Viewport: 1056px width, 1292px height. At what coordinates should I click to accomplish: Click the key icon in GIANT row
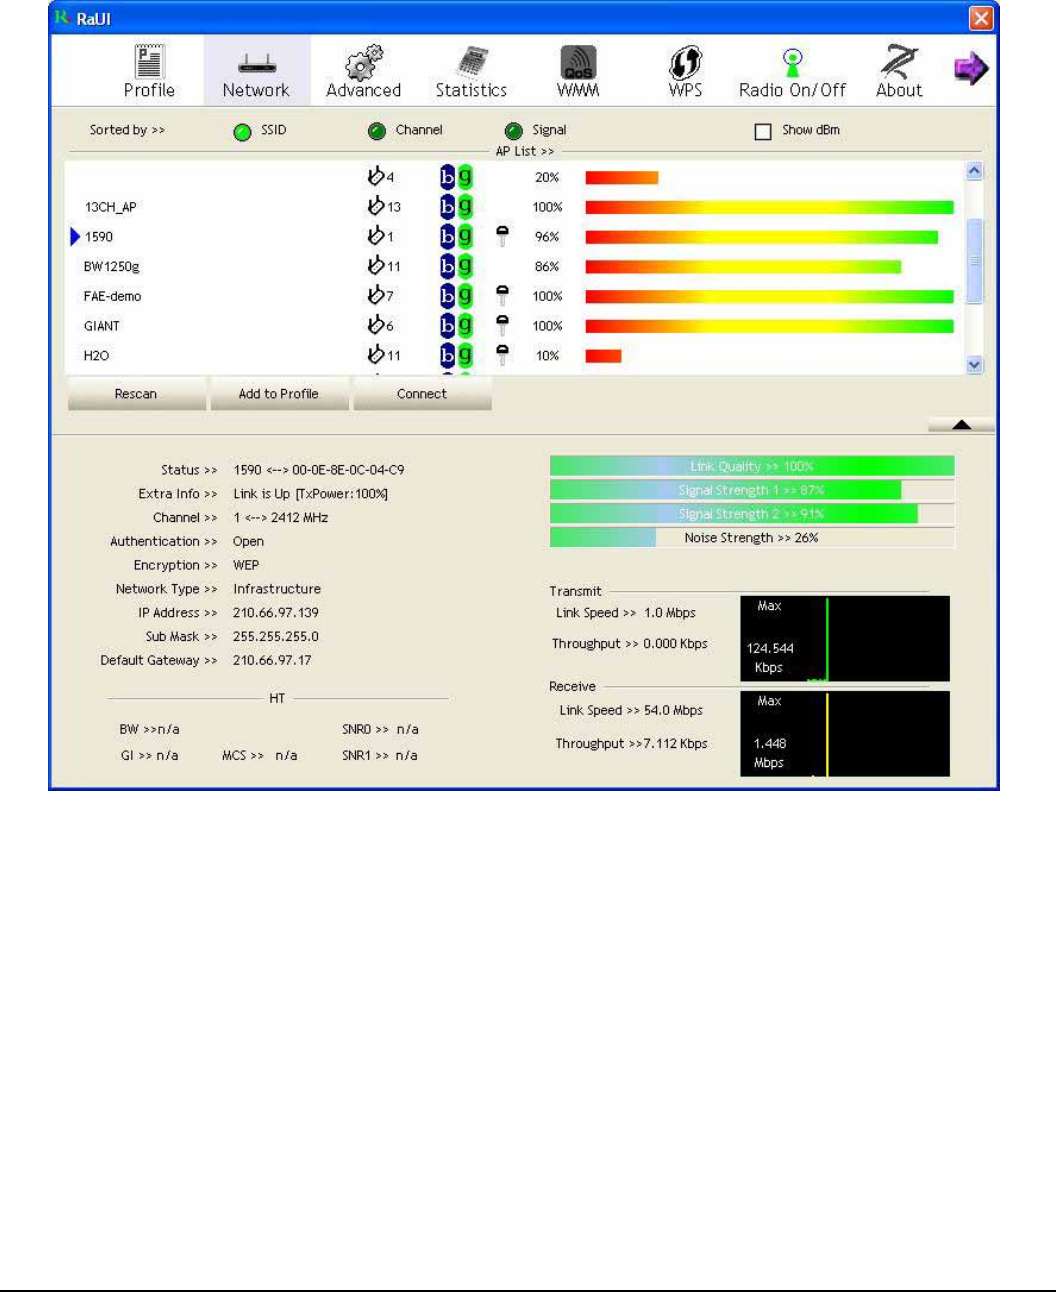(502, 325)
